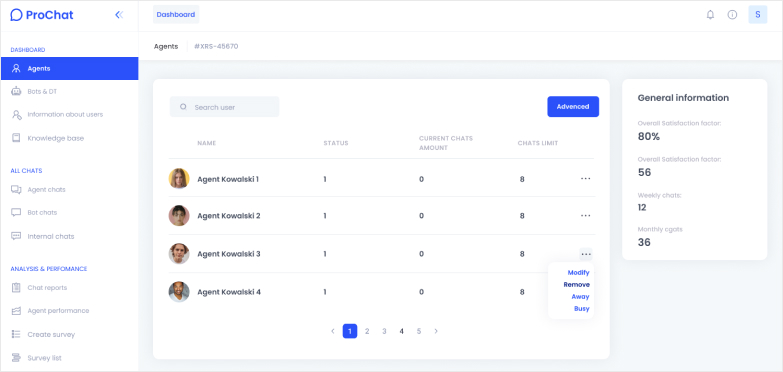783x372 pixels.
Task: Click the Bots & DT robot icon
Action: pyautogui.click(x=16, y=91)
